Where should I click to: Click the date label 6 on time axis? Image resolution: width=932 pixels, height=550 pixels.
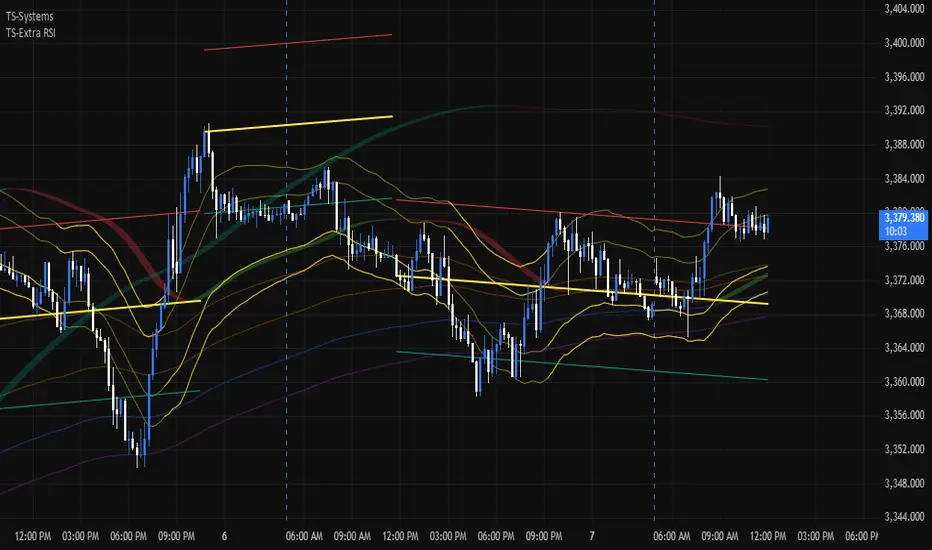(224, 536)
